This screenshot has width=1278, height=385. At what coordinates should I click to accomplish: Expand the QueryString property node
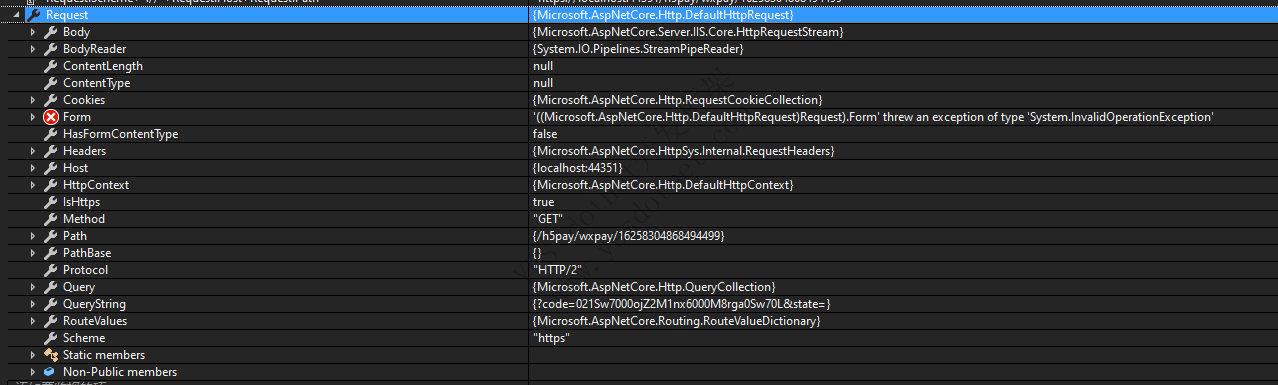[32, 304]
